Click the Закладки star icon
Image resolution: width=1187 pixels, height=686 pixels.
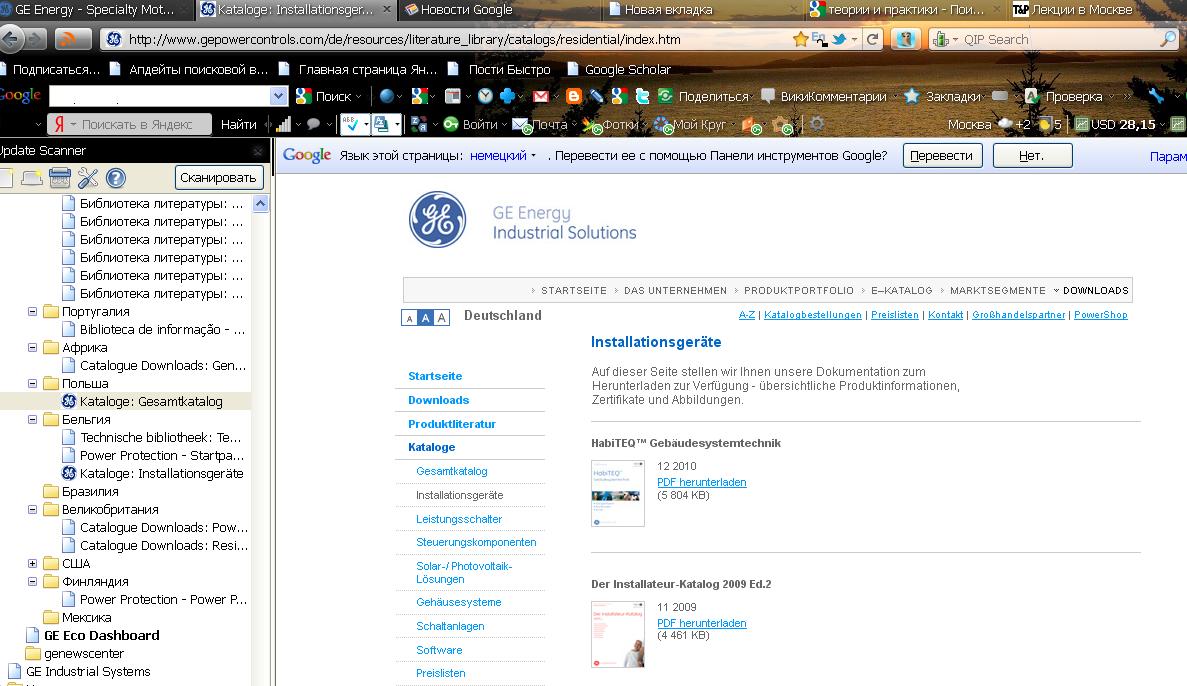coord(912,96)
